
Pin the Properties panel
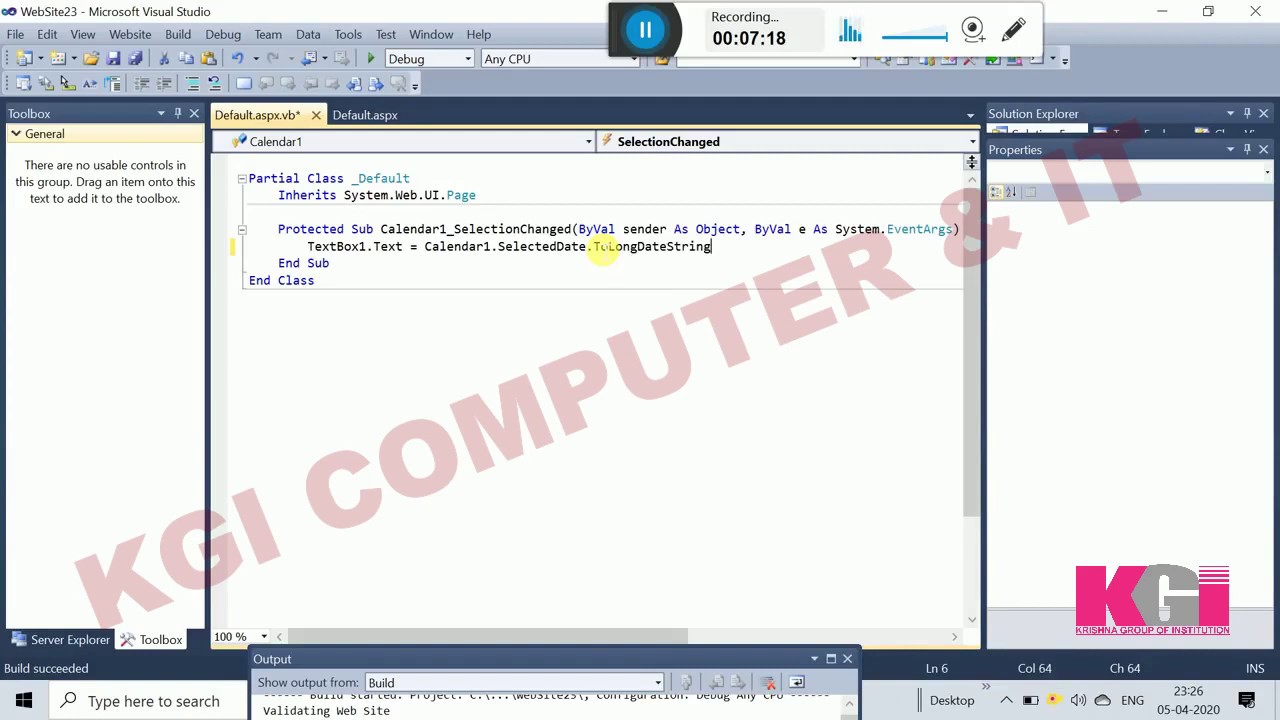tap(1247, 149)
